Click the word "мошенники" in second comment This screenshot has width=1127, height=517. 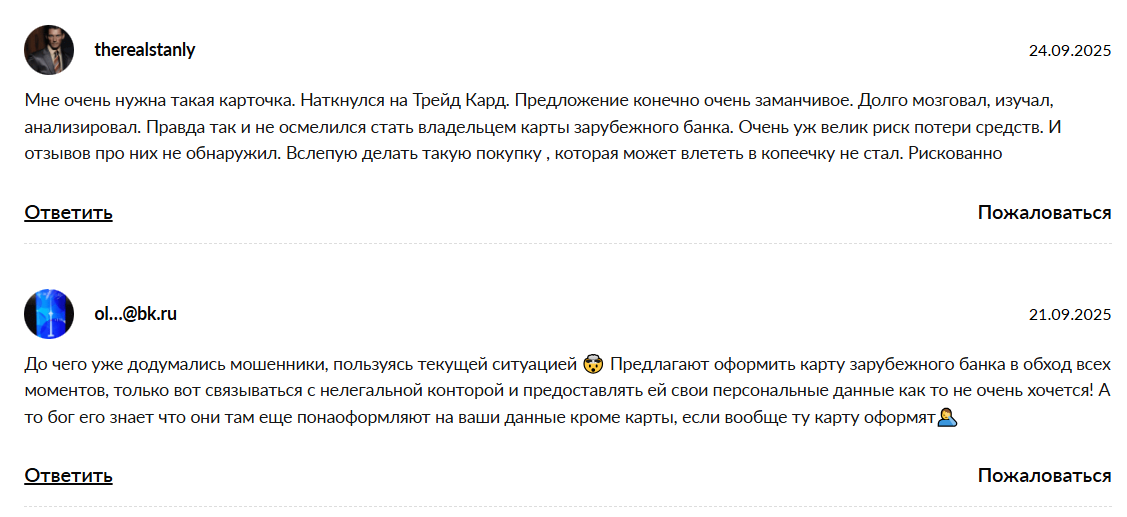click(x=282, y=365)
